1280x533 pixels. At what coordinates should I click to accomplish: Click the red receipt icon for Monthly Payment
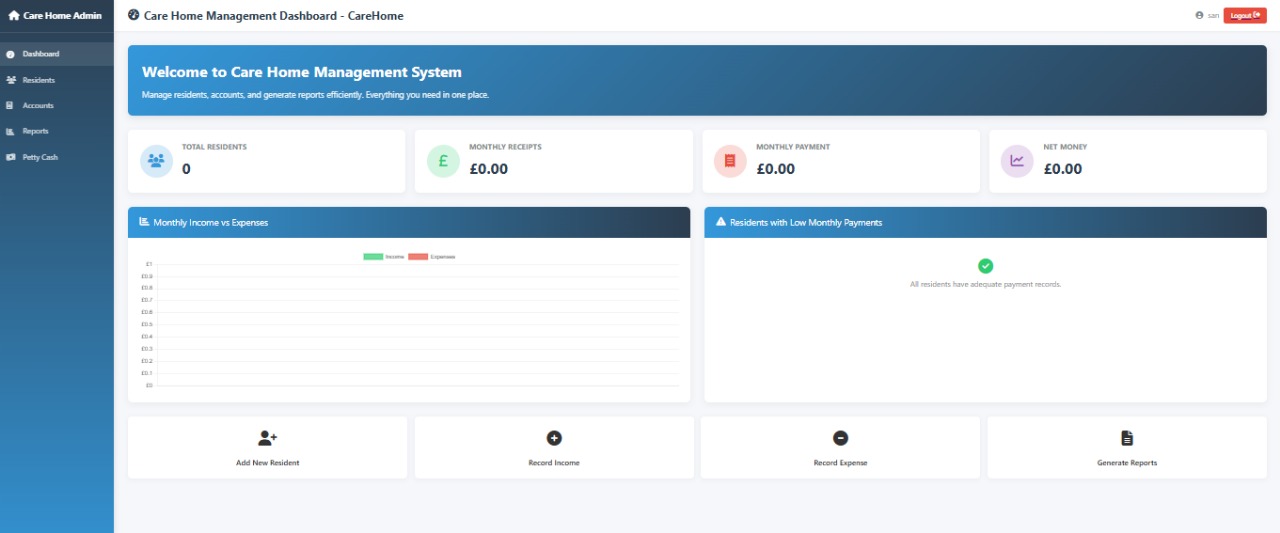(730, 160)
